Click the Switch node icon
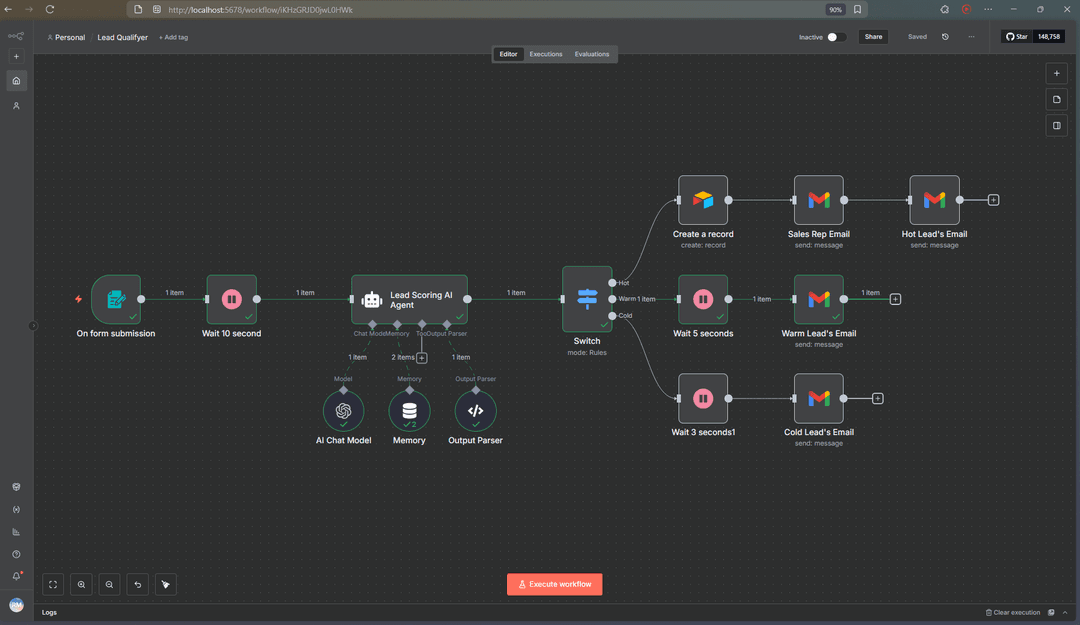The width and height of the screenshot is (1080, 625). (x=586, y=298)
